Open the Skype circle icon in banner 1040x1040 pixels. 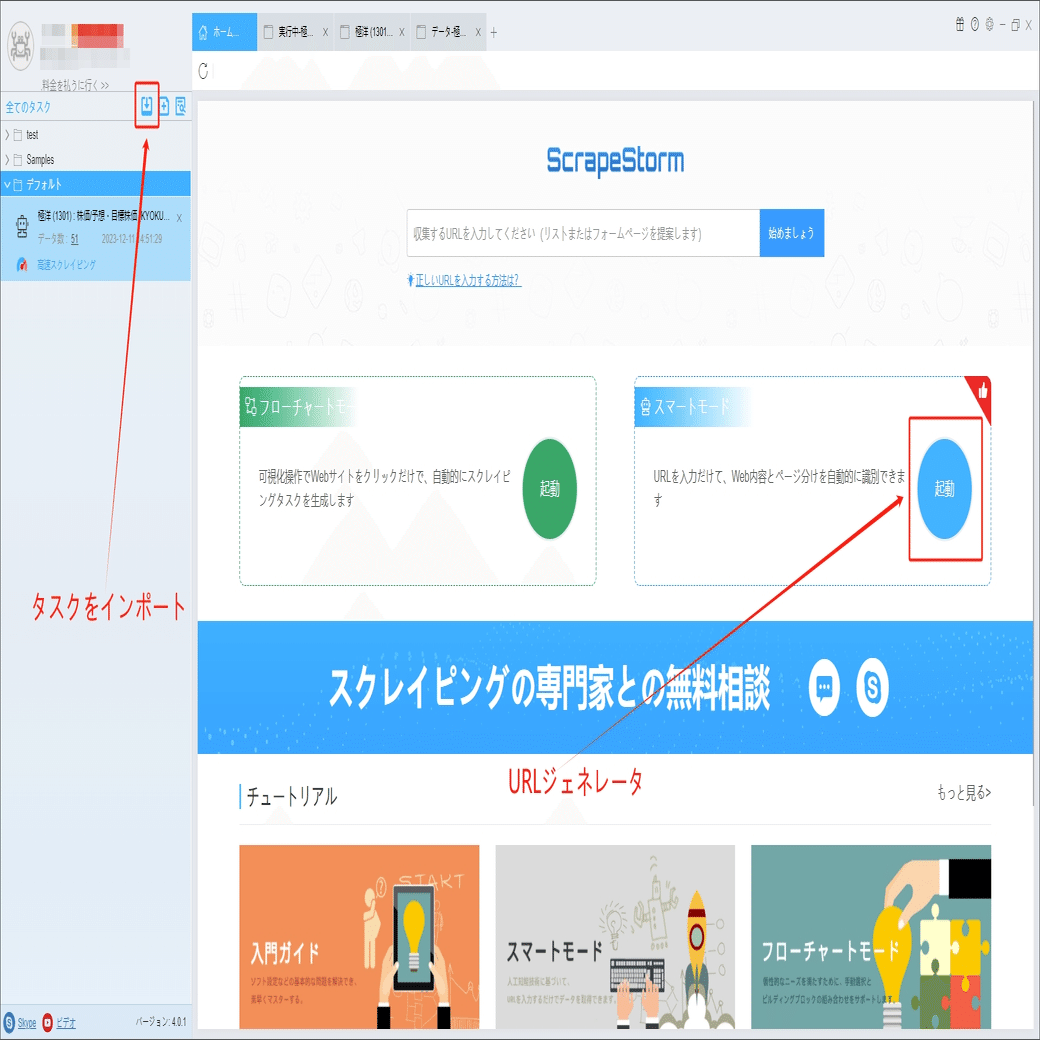tap(872, 687)
